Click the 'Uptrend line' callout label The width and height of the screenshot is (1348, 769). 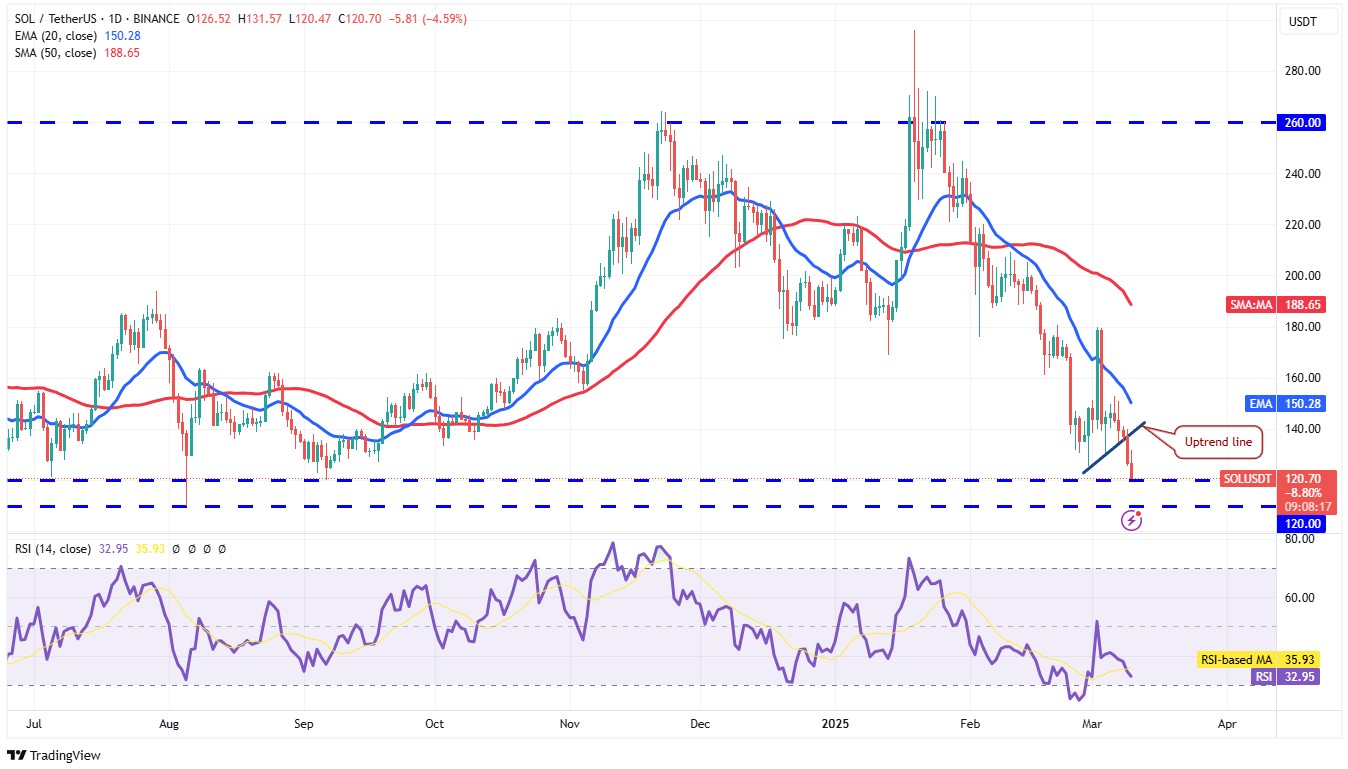(x=1217, y=441)
